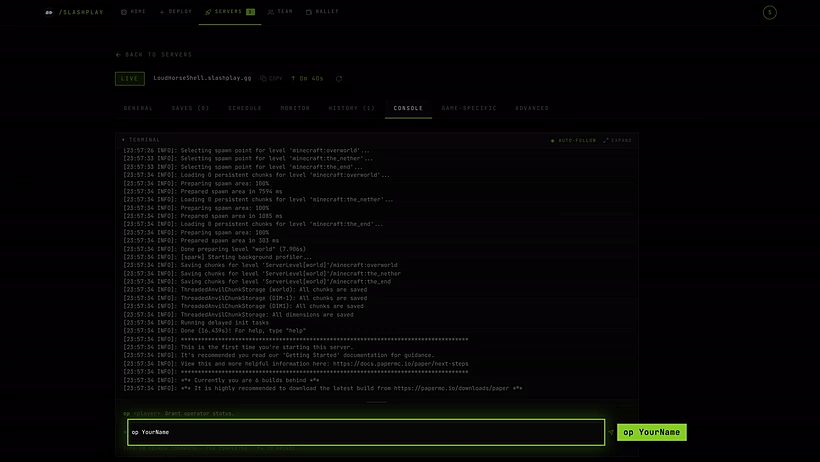
Task: Click the console command input field
Action: coord(366,432)
